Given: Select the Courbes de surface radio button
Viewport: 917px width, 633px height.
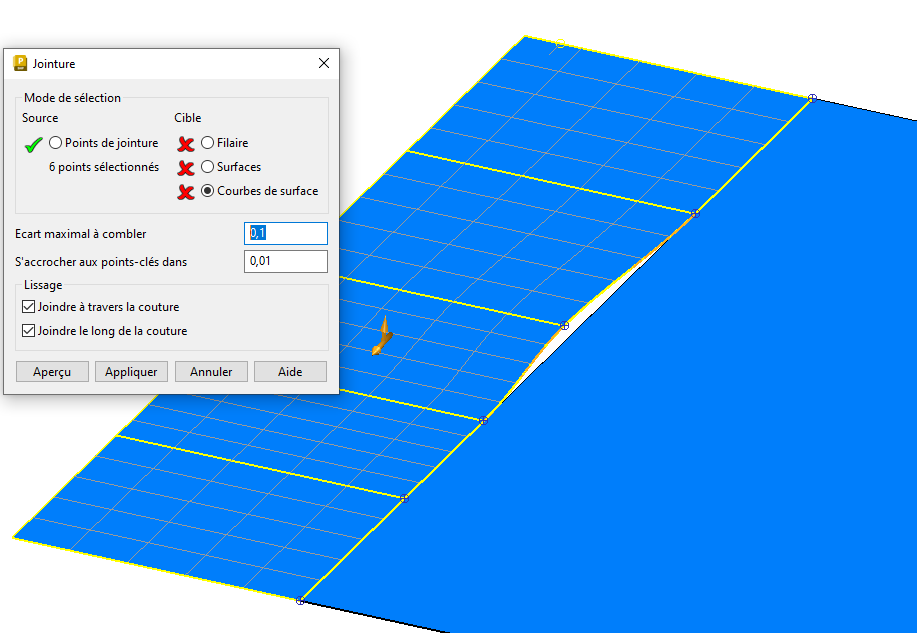Looking at the screenshot, I should pos(208,191).
